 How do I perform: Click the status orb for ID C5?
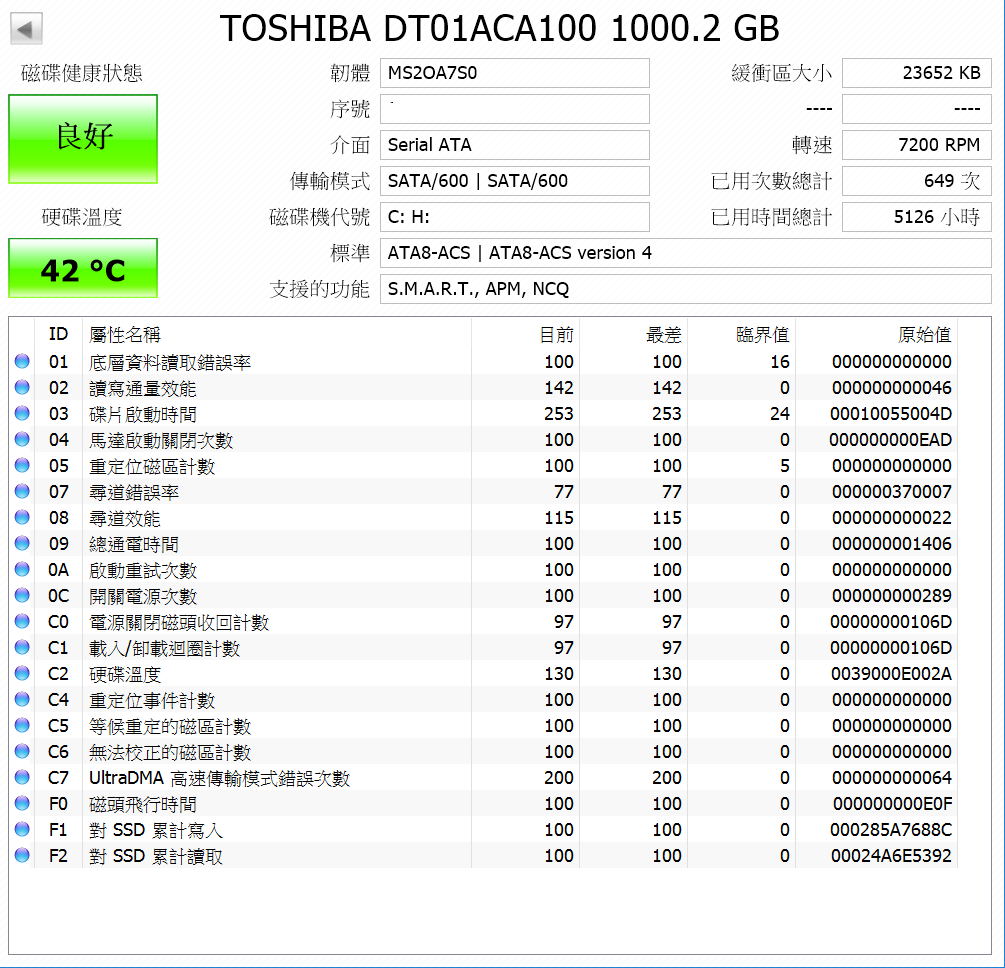pos(22,725)
